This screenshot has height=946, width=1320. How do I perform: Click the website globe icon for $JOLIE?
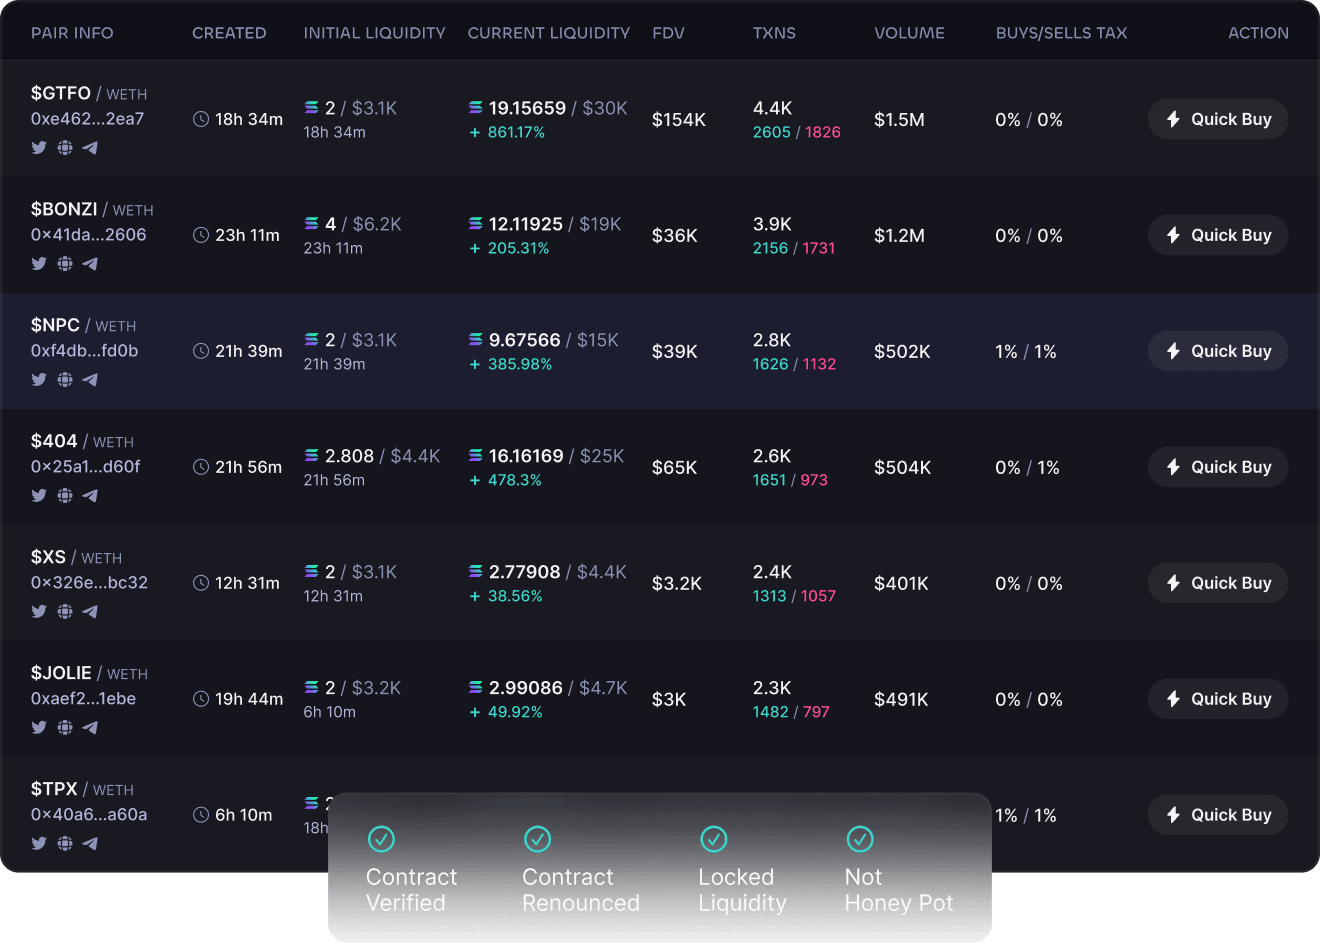pos(65,728)
